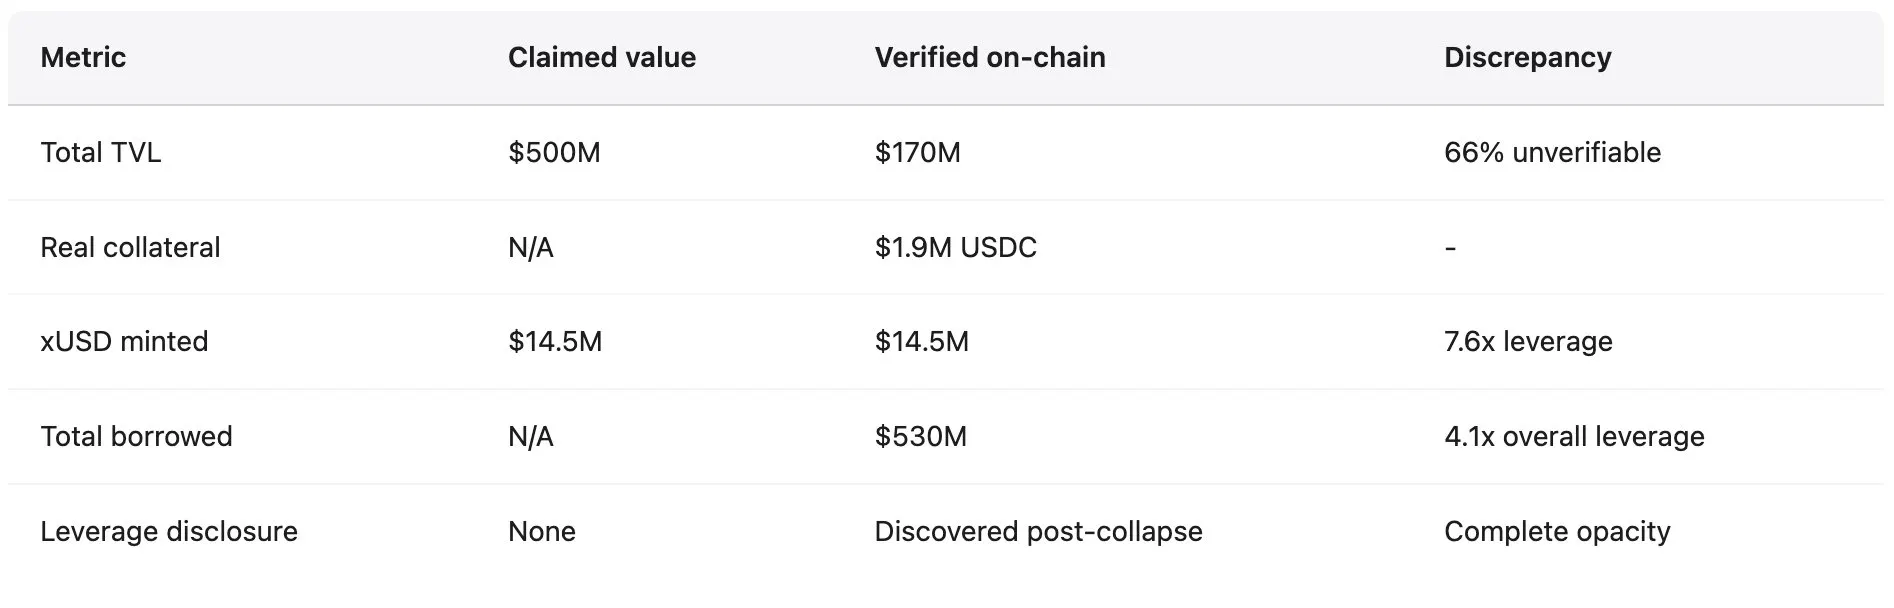The height and width of the screenshot is (608, 1894).
Task: Click the None claimed value cell
Action: 541,532
